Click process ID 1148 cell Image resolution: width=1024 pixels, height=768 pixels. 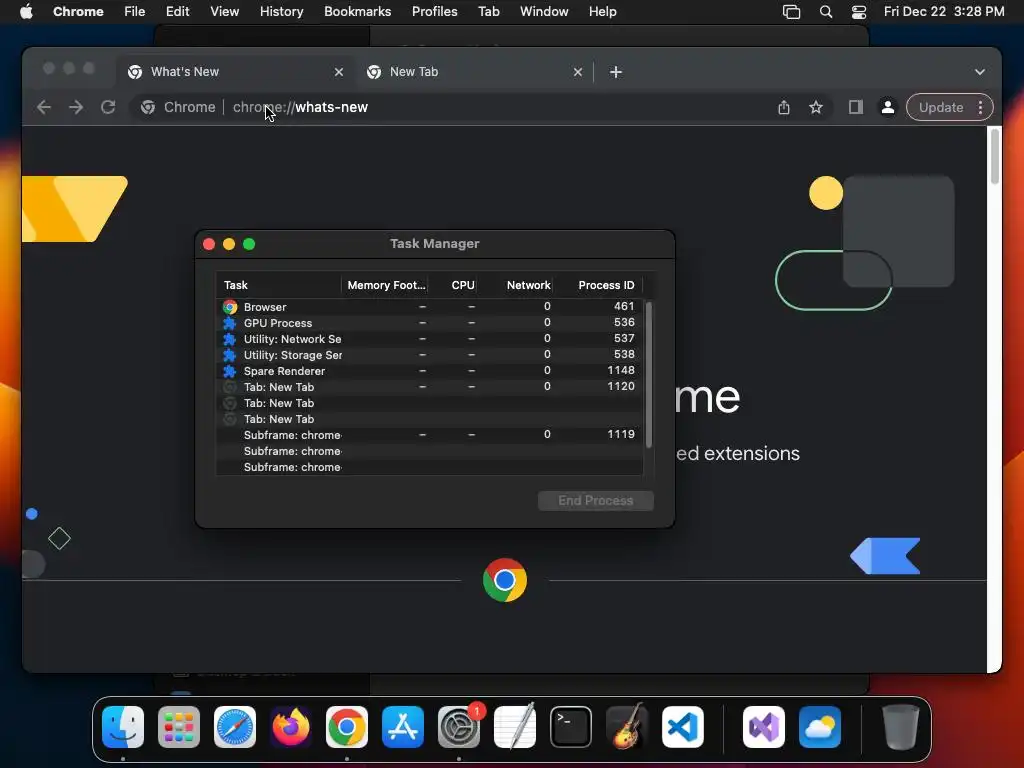[620, 370]
